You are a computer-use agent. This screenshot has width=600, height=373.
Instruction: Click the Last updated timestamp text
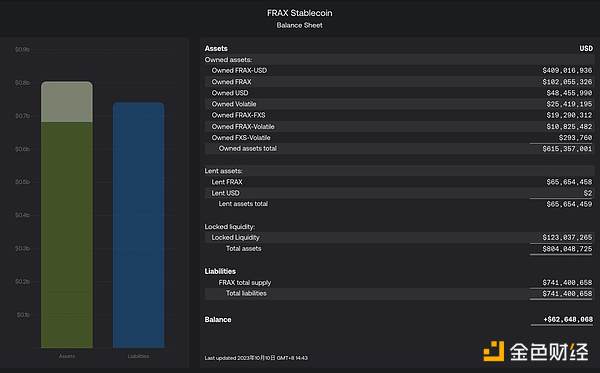(x=256, y=358)
